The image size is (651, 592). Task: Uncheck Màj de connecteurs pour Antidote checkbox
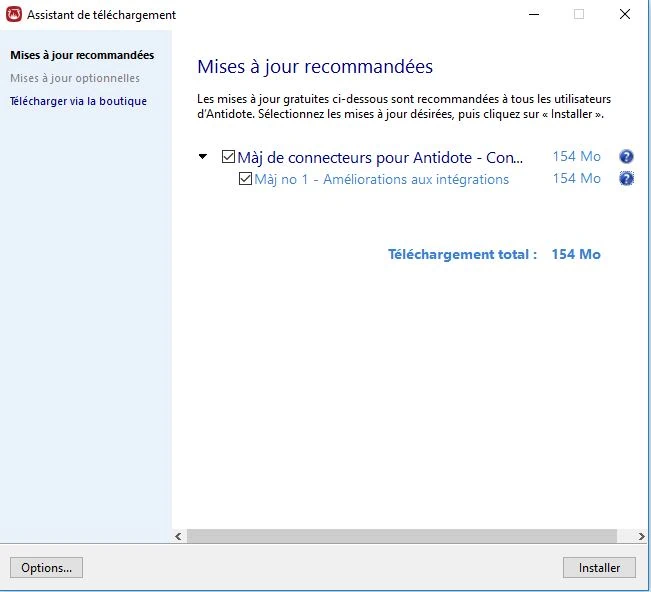coord(228,157)
